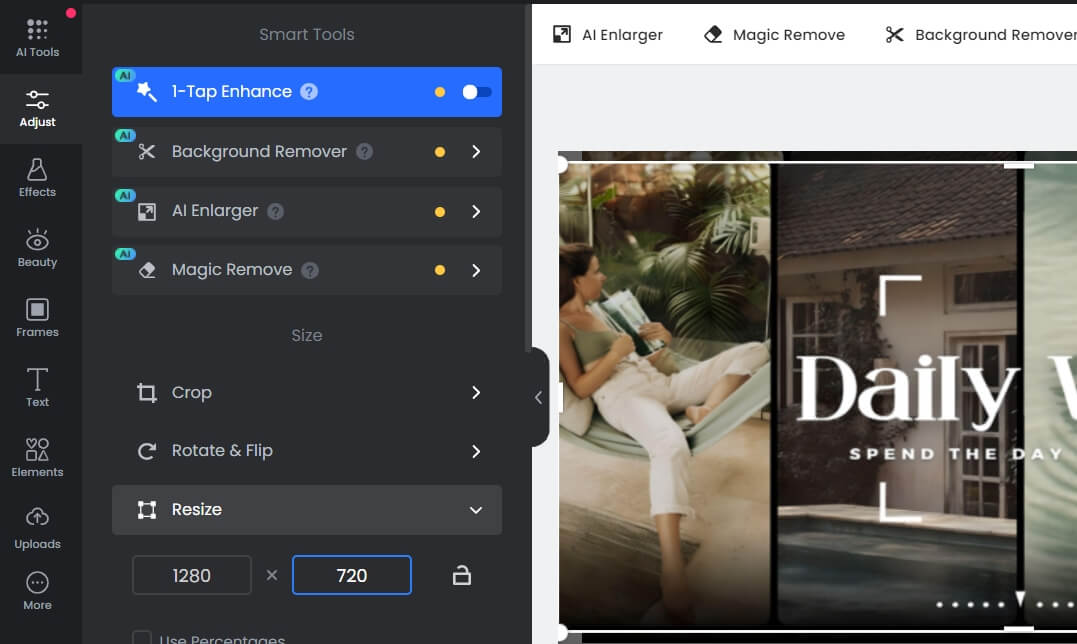The image size is (1077, 644).
Task: Expand the Rotate & Flip section
Action: click(x=306, y=451)
